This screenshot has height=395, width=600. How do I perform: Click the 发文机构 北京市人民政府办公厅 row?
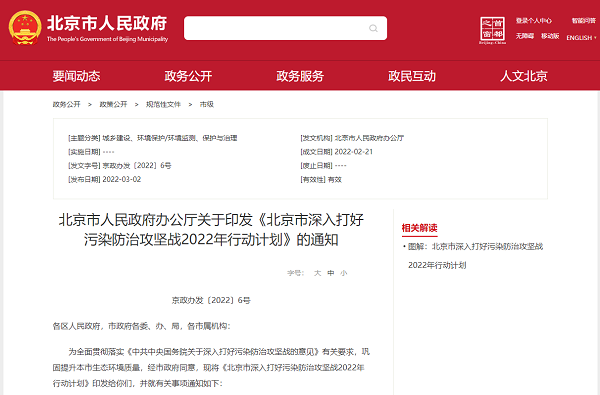point(352,138)
